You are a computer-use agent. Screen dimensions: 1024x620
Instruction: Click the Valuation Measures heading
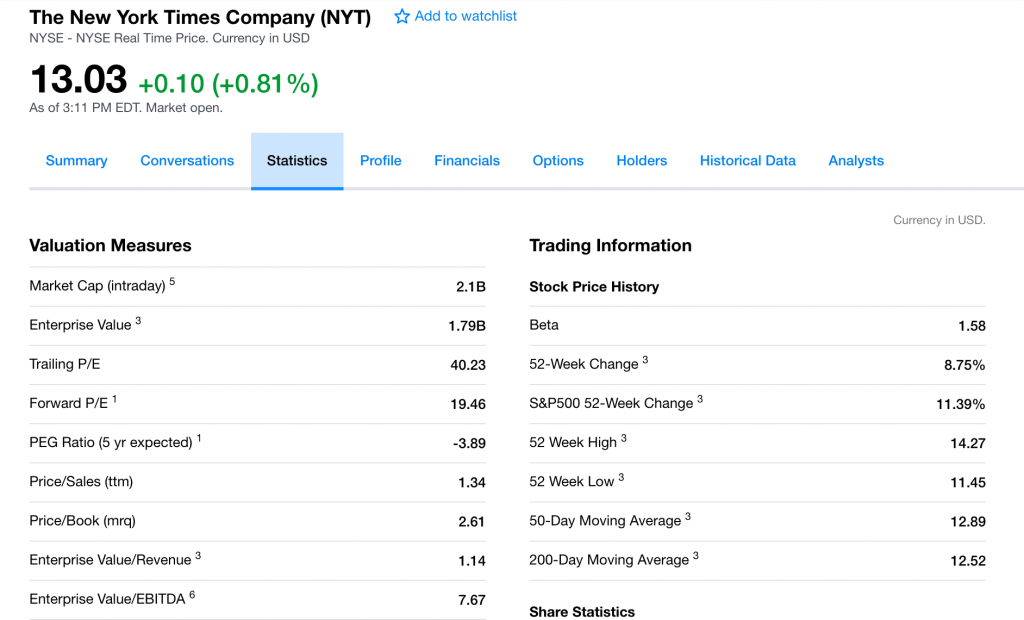pos(110,246)
